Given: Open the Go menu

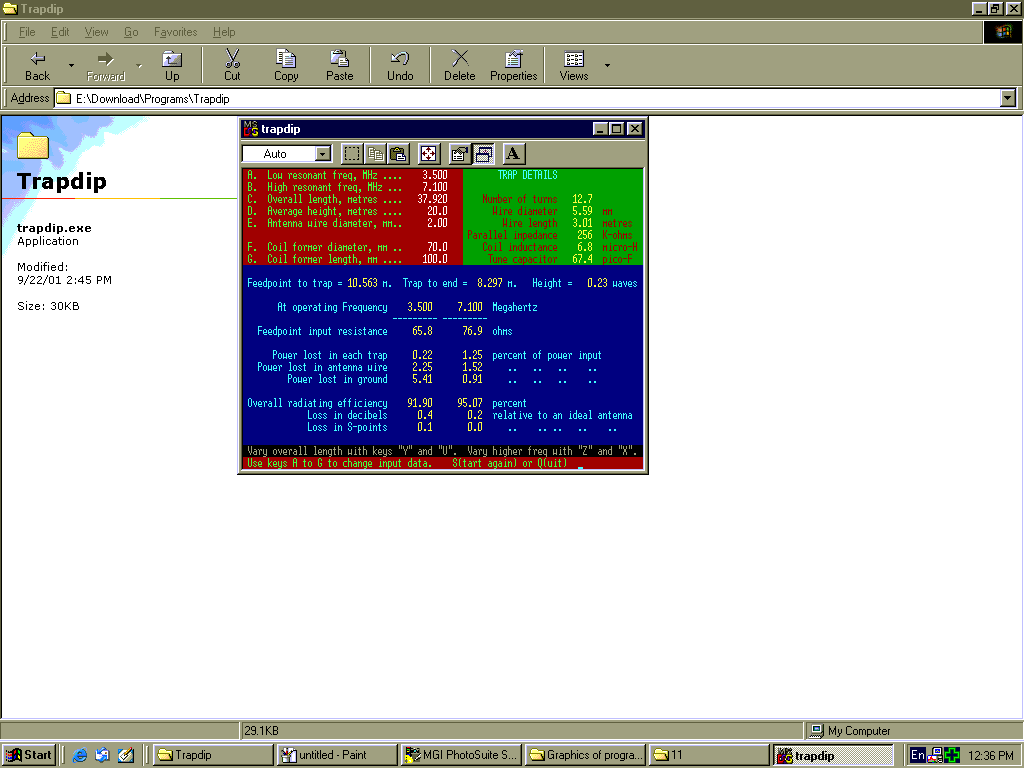Looking at the screenshot, I should click(x=131, y=32).
